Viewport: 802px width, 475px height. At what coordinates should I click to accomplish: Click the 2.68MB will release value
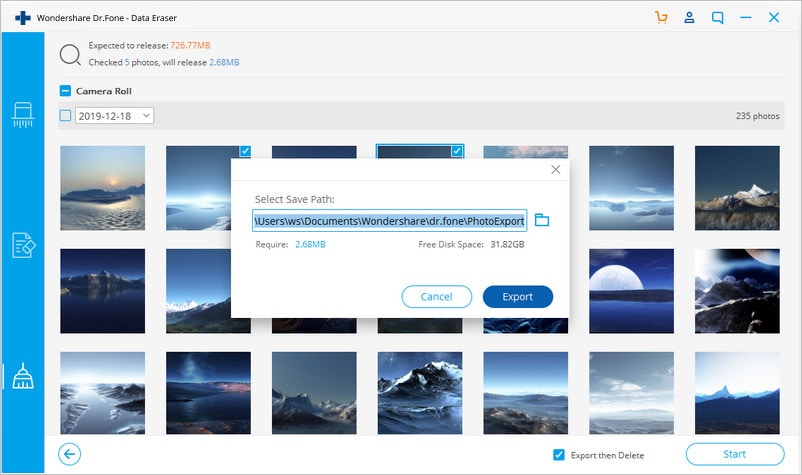[224, 62]
